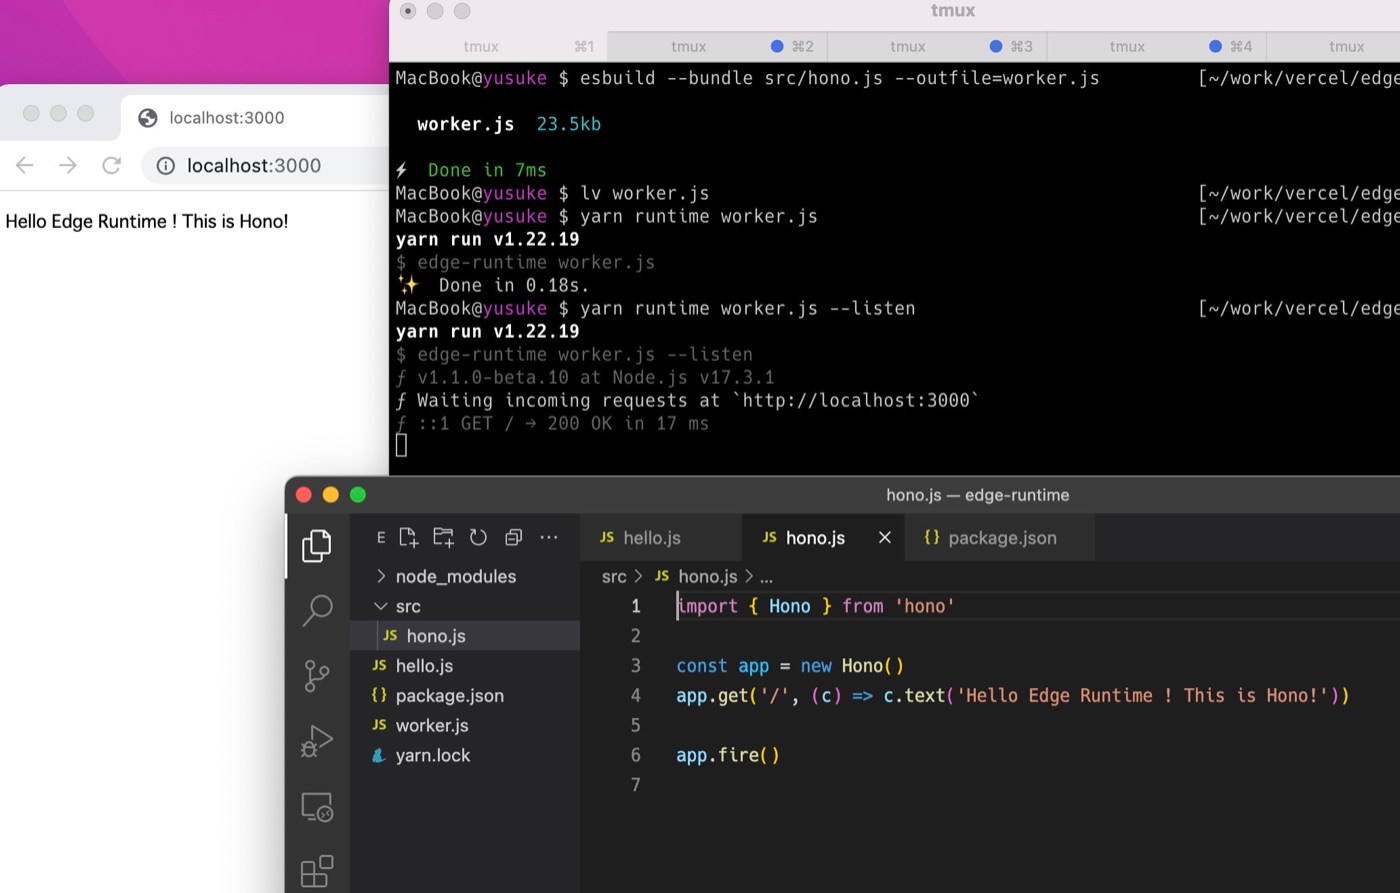Click the browser back arrow
1400x893 pixels.
click(25, 165)
